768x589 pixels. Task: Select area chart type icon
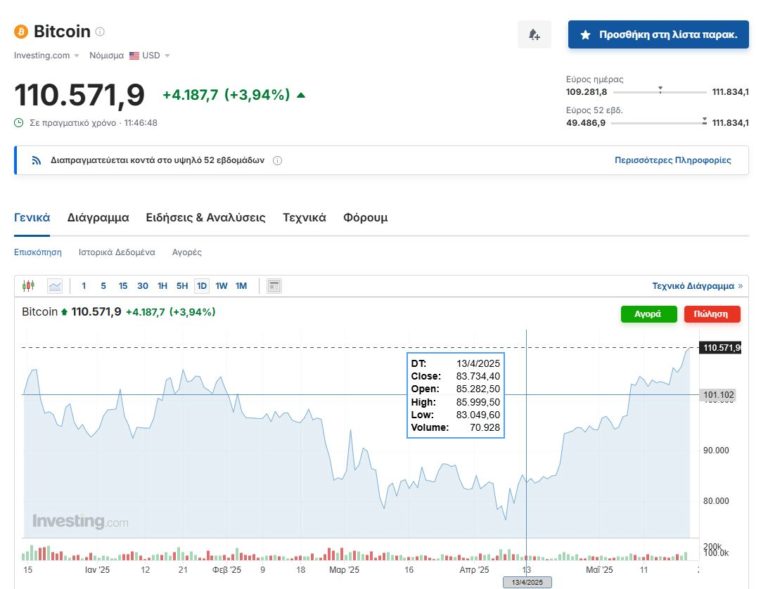click(x=55, y=286)
